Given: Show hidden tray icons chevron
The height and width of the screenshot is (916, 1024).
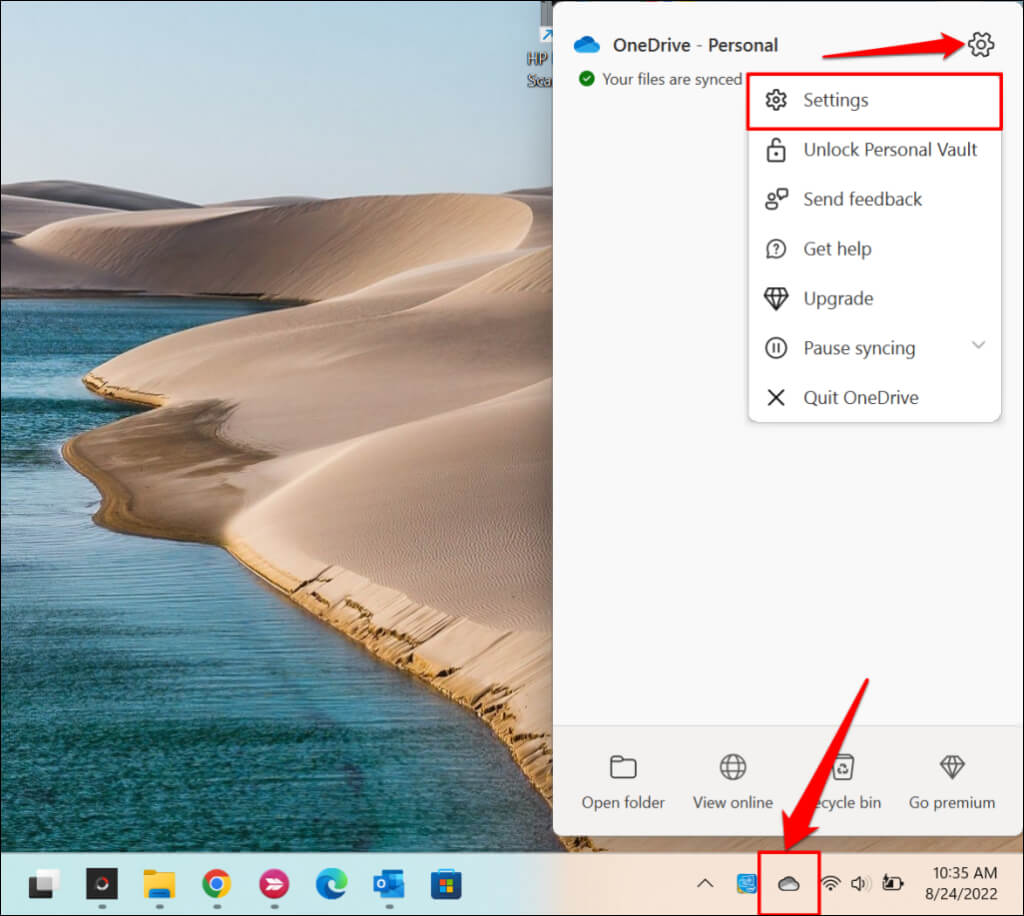Looking at the screenshot, I should 705,883.
